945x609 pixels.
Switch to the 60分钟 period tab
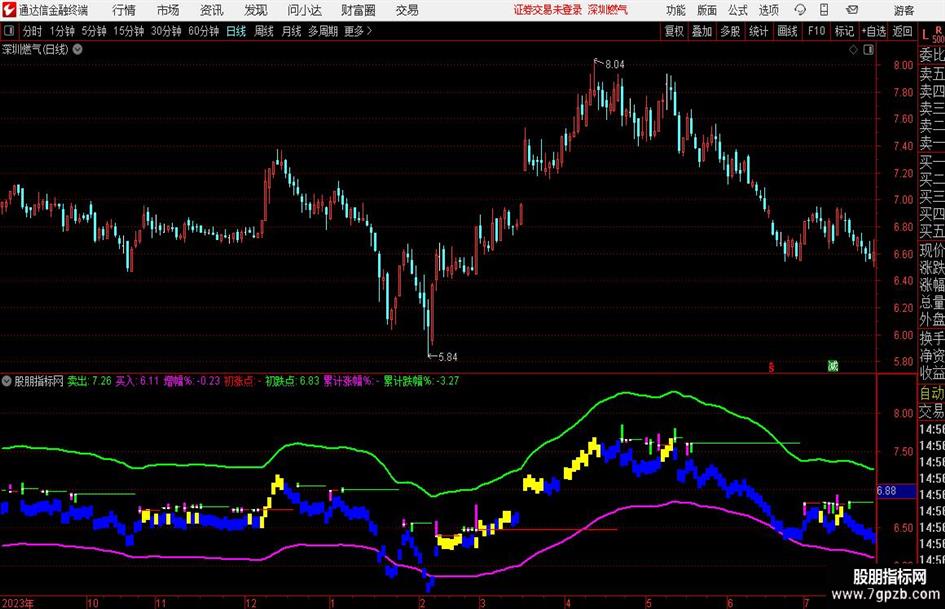pyautogui.click(x=204, y=31)
